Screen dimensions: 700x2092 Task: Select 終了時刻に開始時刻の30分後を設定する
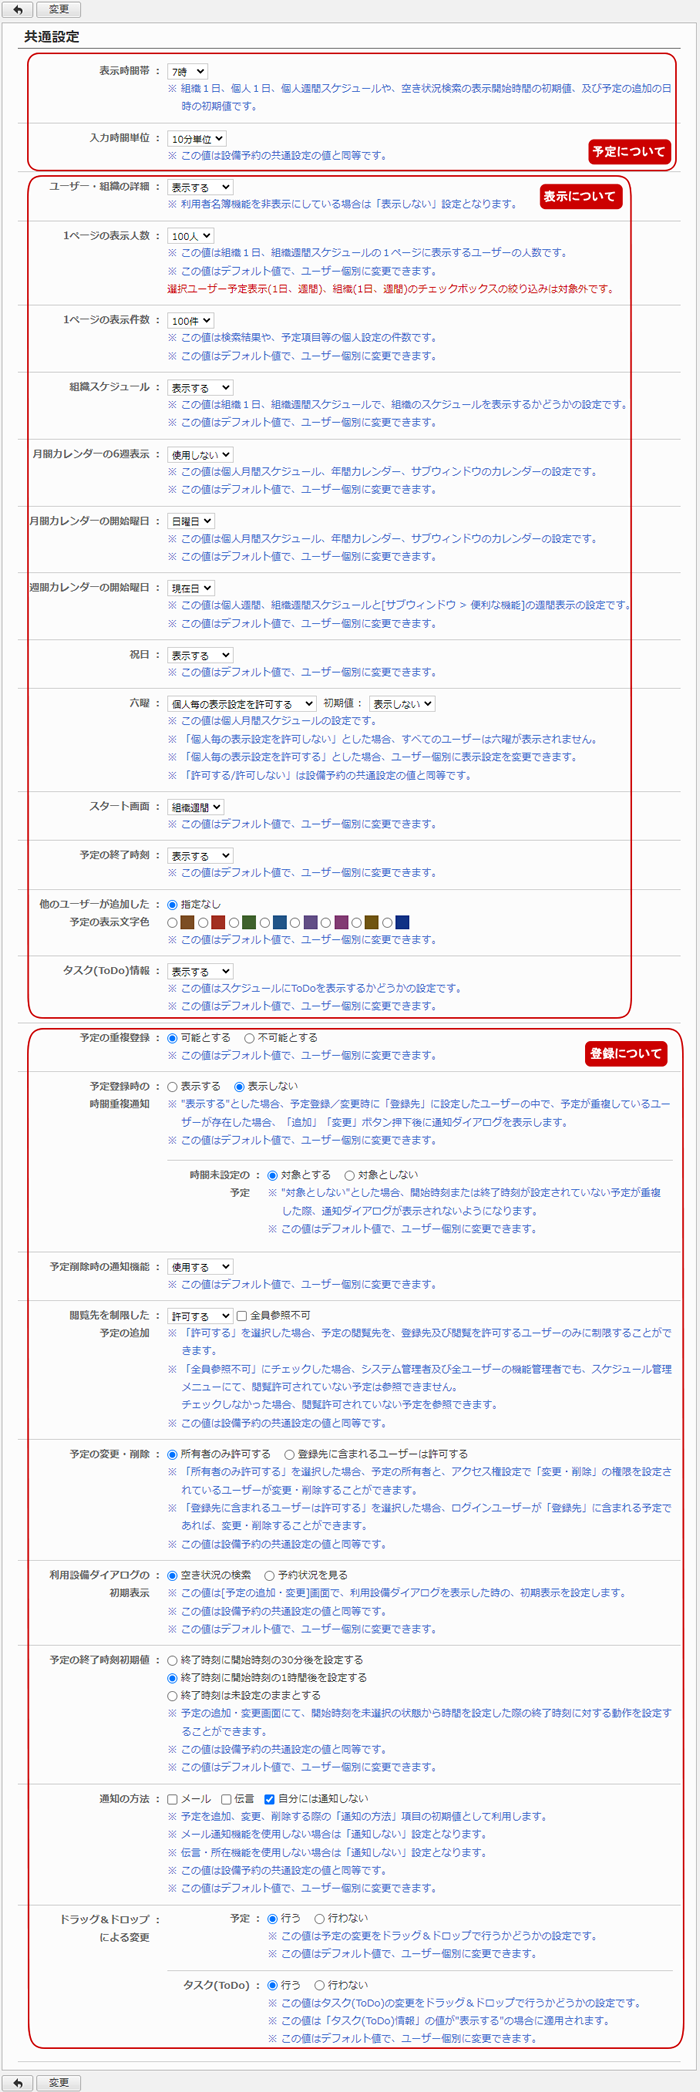pos(173,1660)
